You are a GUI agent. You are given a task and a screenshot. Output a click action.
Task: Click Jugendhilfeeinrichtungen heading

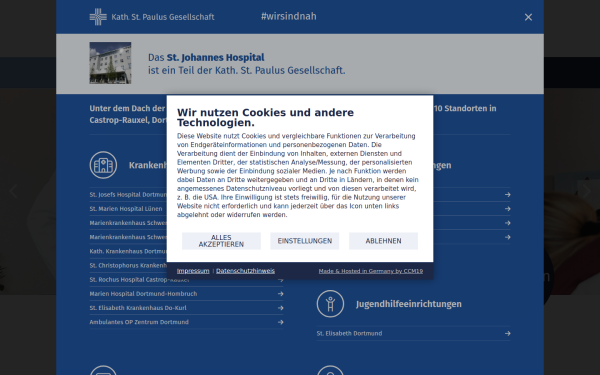tap(409, 304)
